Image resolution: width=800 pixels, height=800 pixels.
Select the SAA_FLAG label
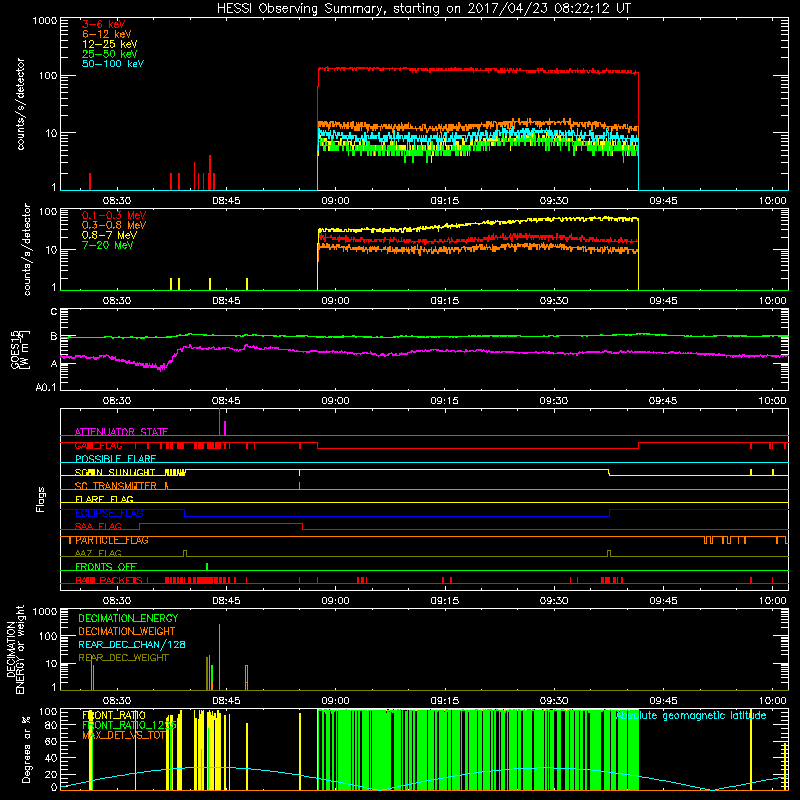98,526
